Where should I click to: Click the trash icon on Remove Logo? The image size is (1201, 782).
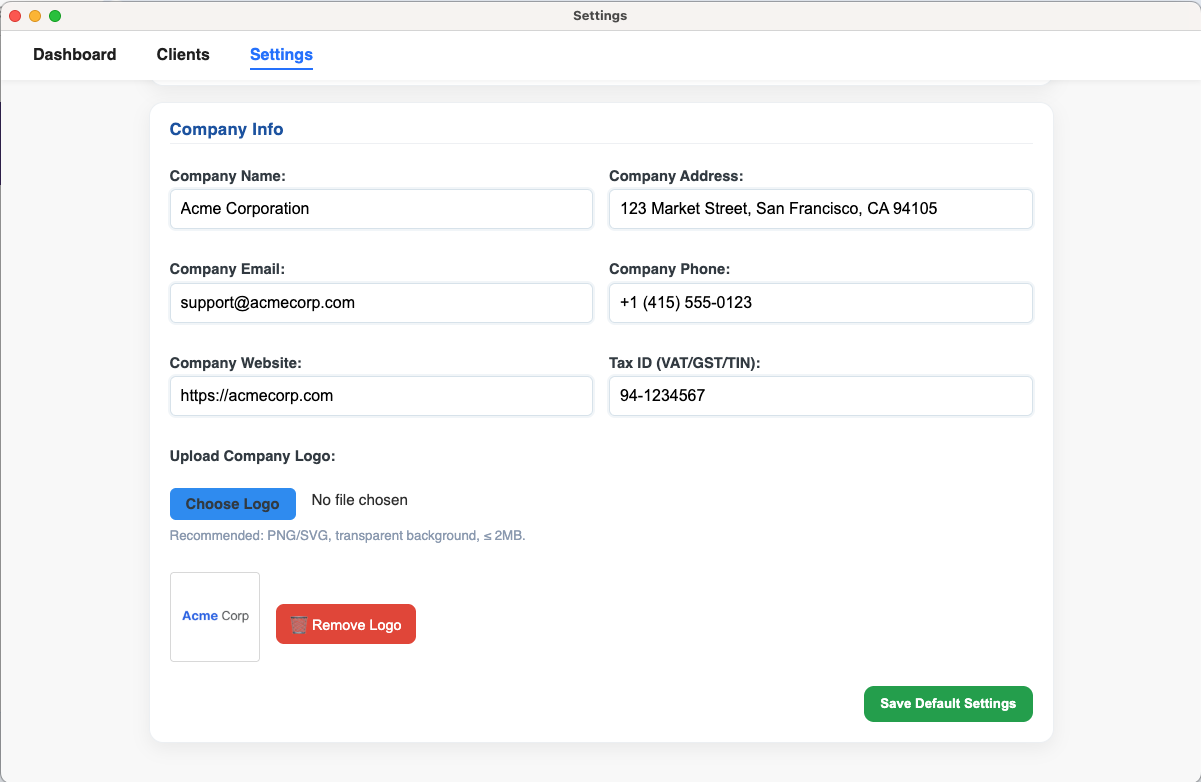[299, 625]
